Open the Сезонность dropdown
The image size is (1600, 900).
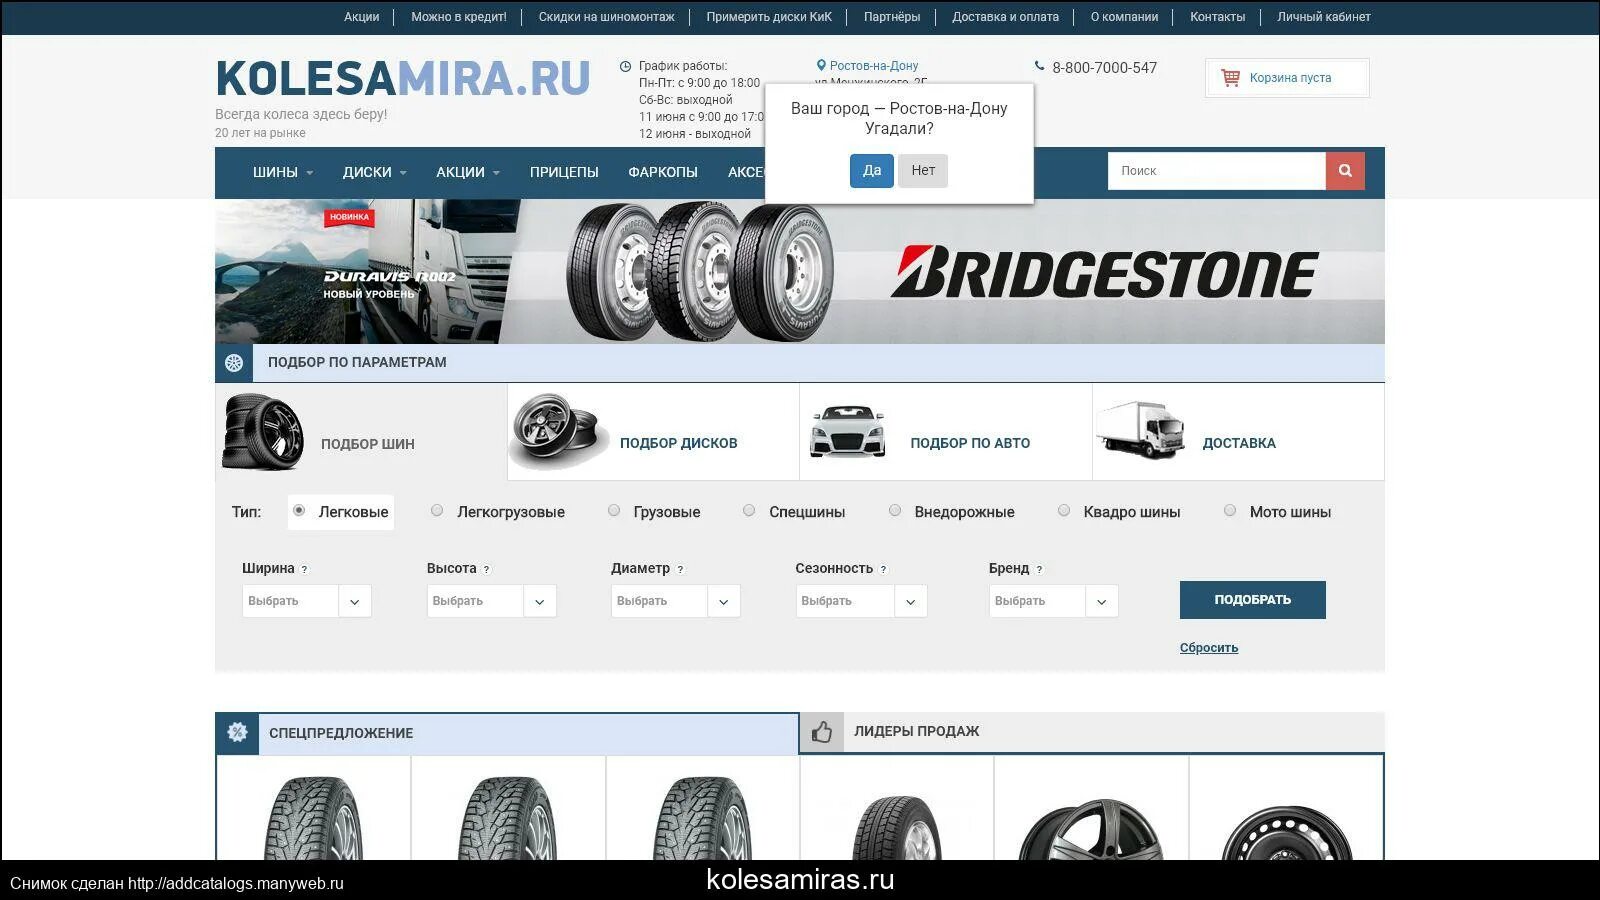click(x=861, y=601)
